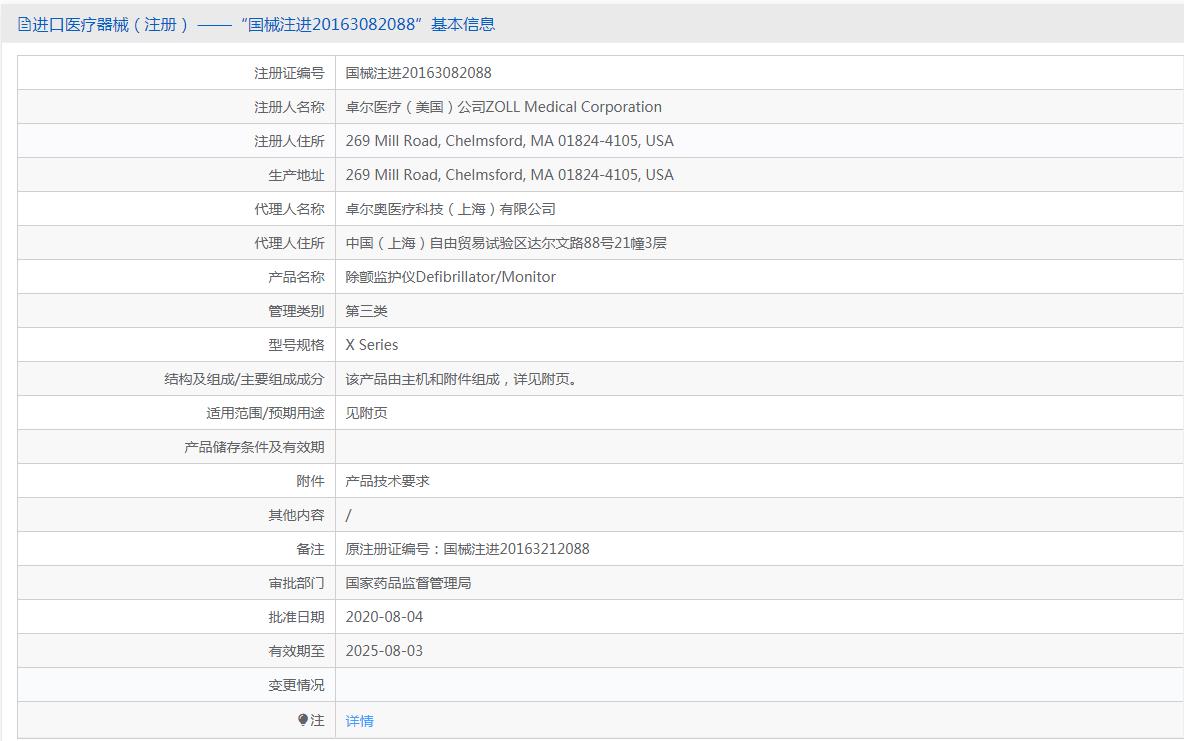Click the 变更情况 row label
The height and width of the screenshot is (741, 1184).
point(296,685)
